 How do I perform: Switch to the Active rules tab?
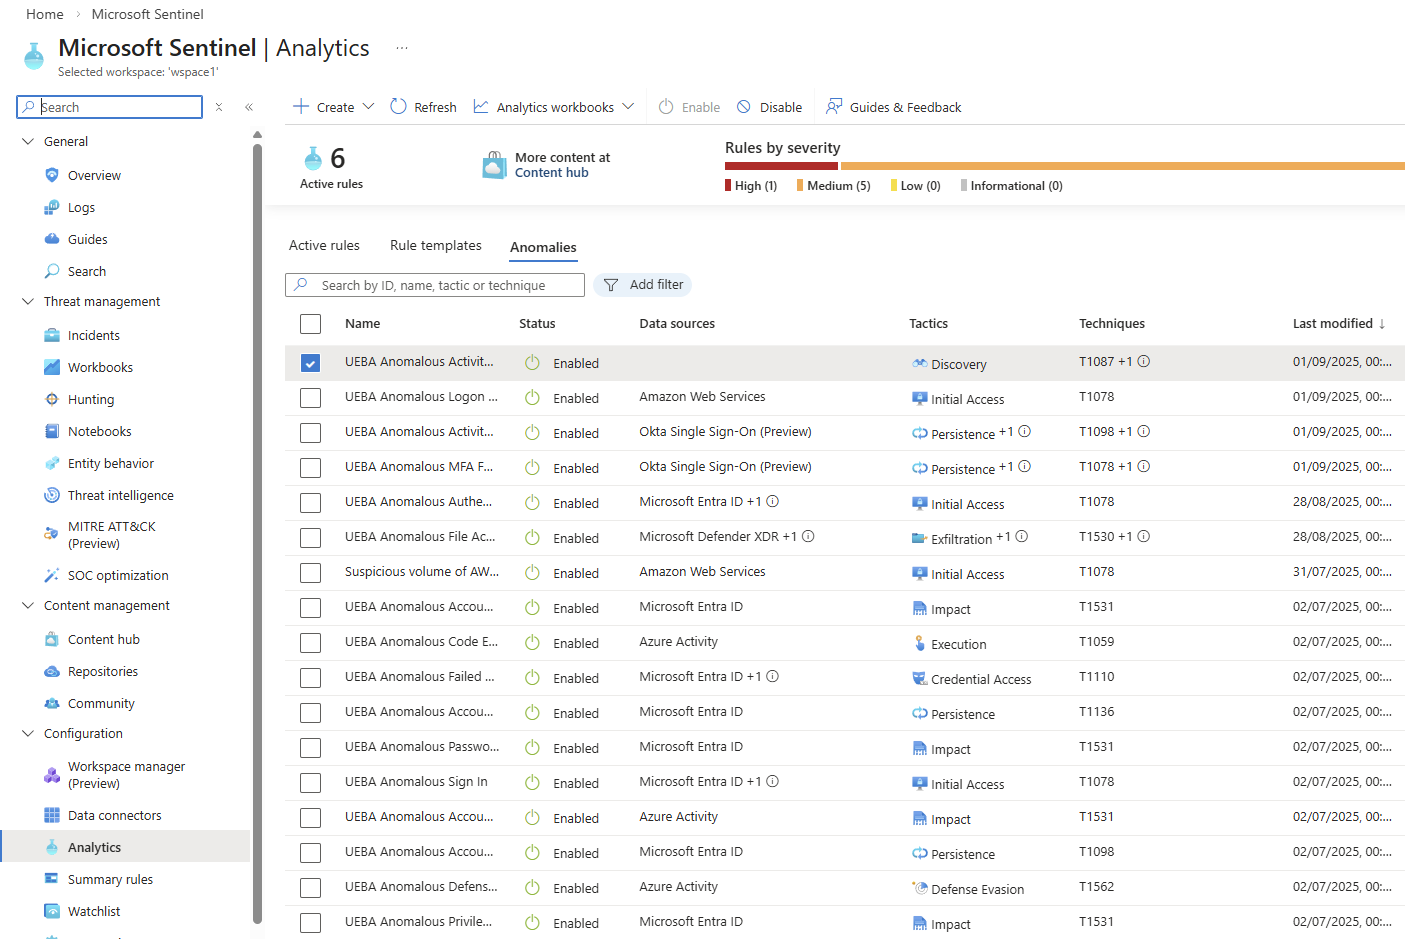(x=324, y=246)
